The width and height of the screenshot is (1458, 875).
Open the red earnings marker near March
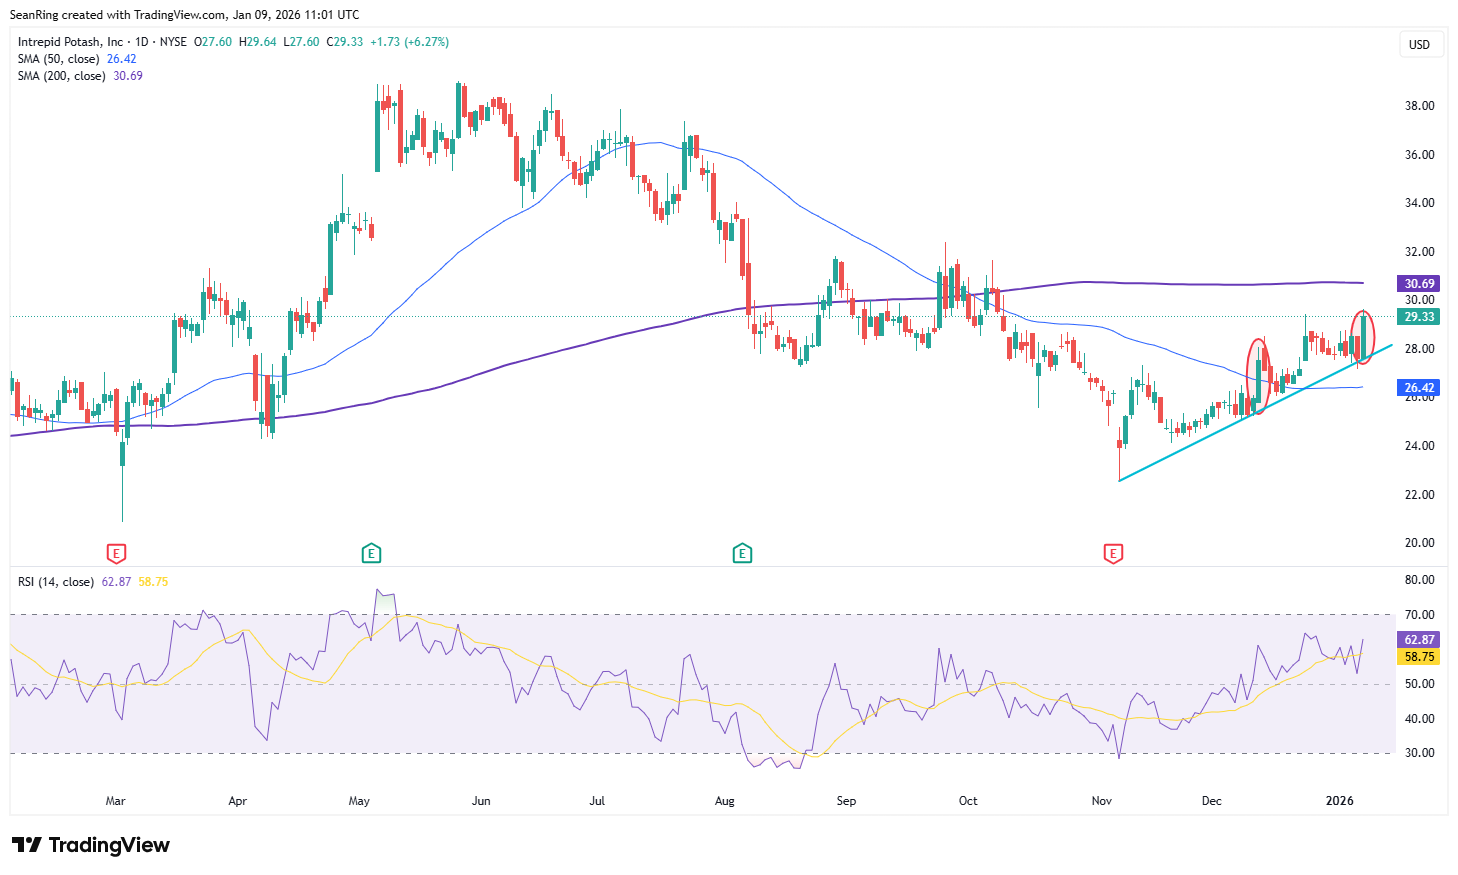(116, 553)
